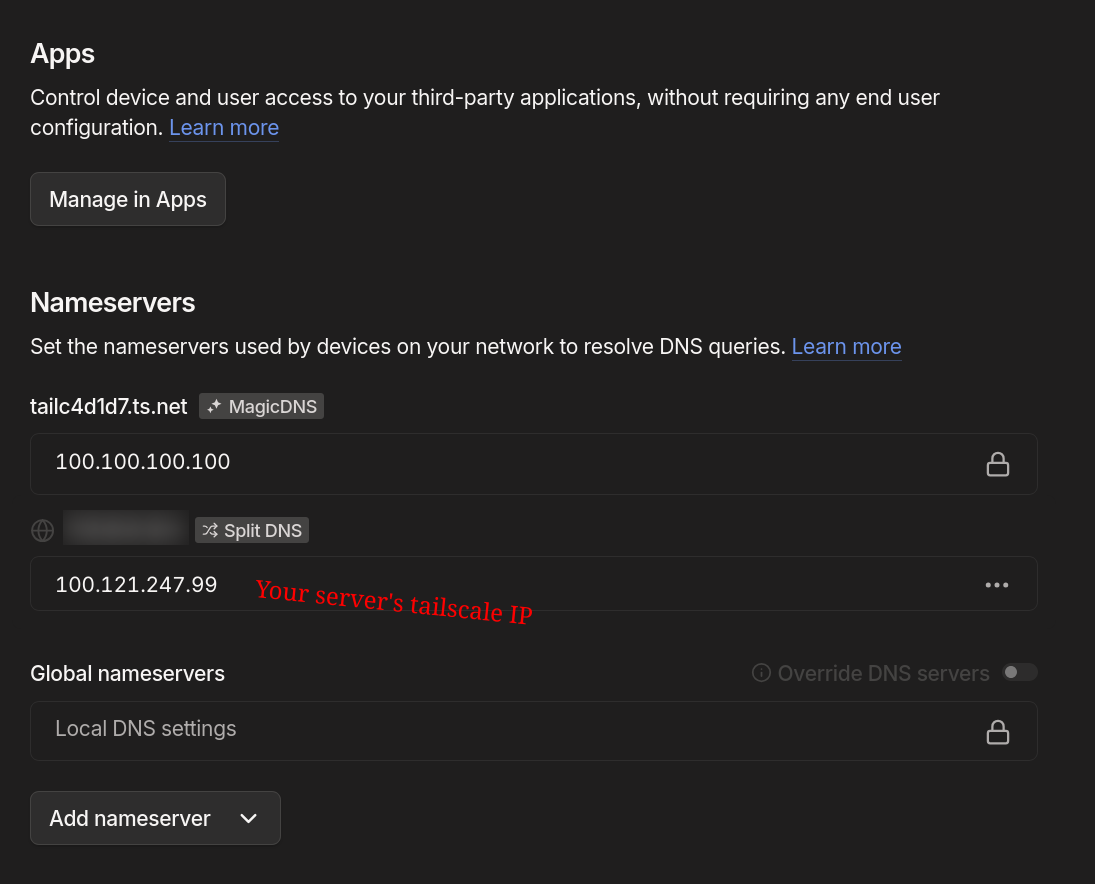
Task: Click the Add nameserver button text
Action: (x=130, y=817)
